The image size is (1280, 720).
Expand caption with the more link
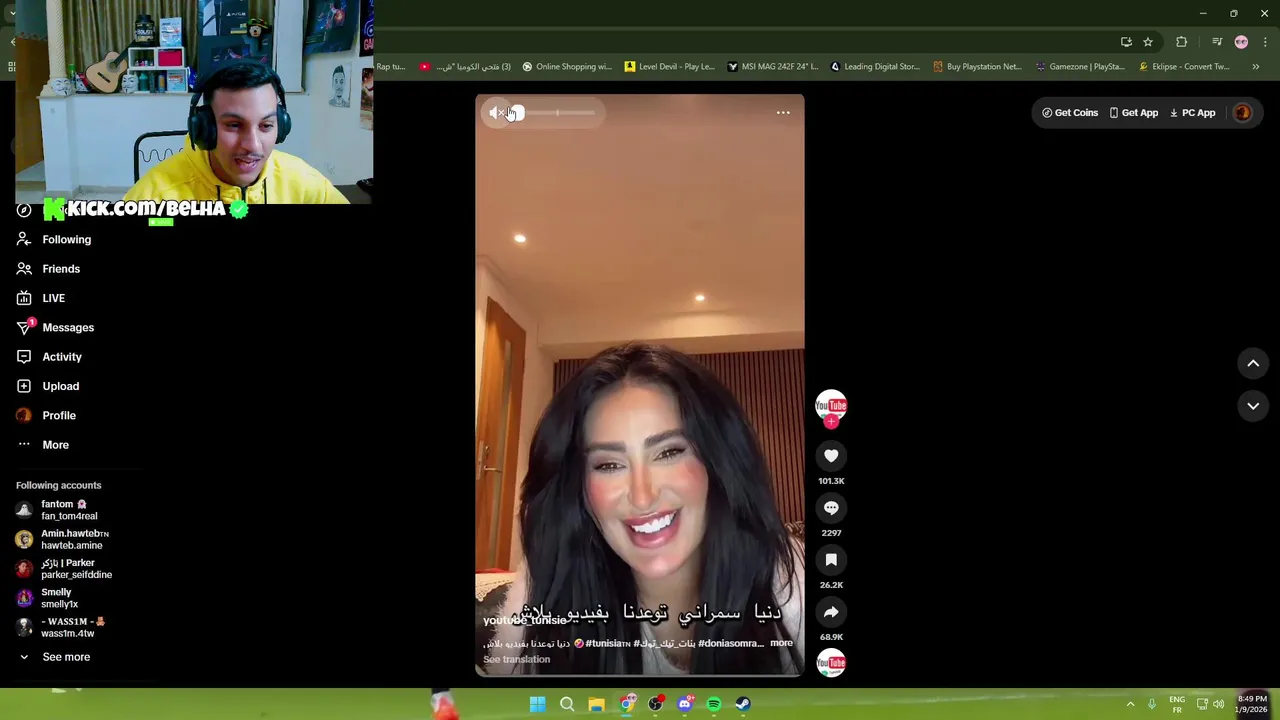pyautogui.click(x=781, y=643)
